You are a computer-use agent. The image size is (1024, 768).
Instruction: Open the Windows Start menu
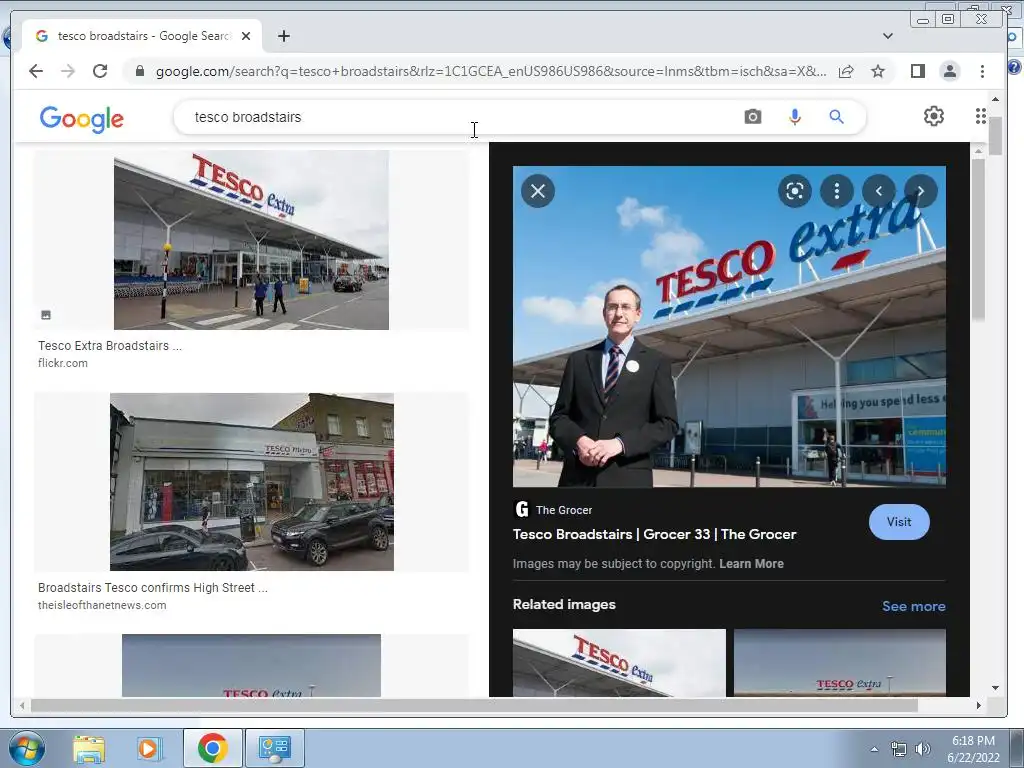[26, 748]
